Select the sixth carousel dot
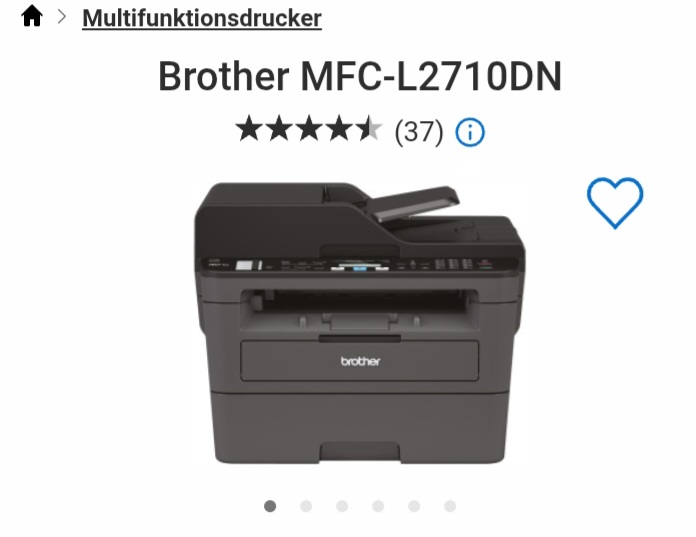This screenshot has width=696, height=537. (450, 506)
